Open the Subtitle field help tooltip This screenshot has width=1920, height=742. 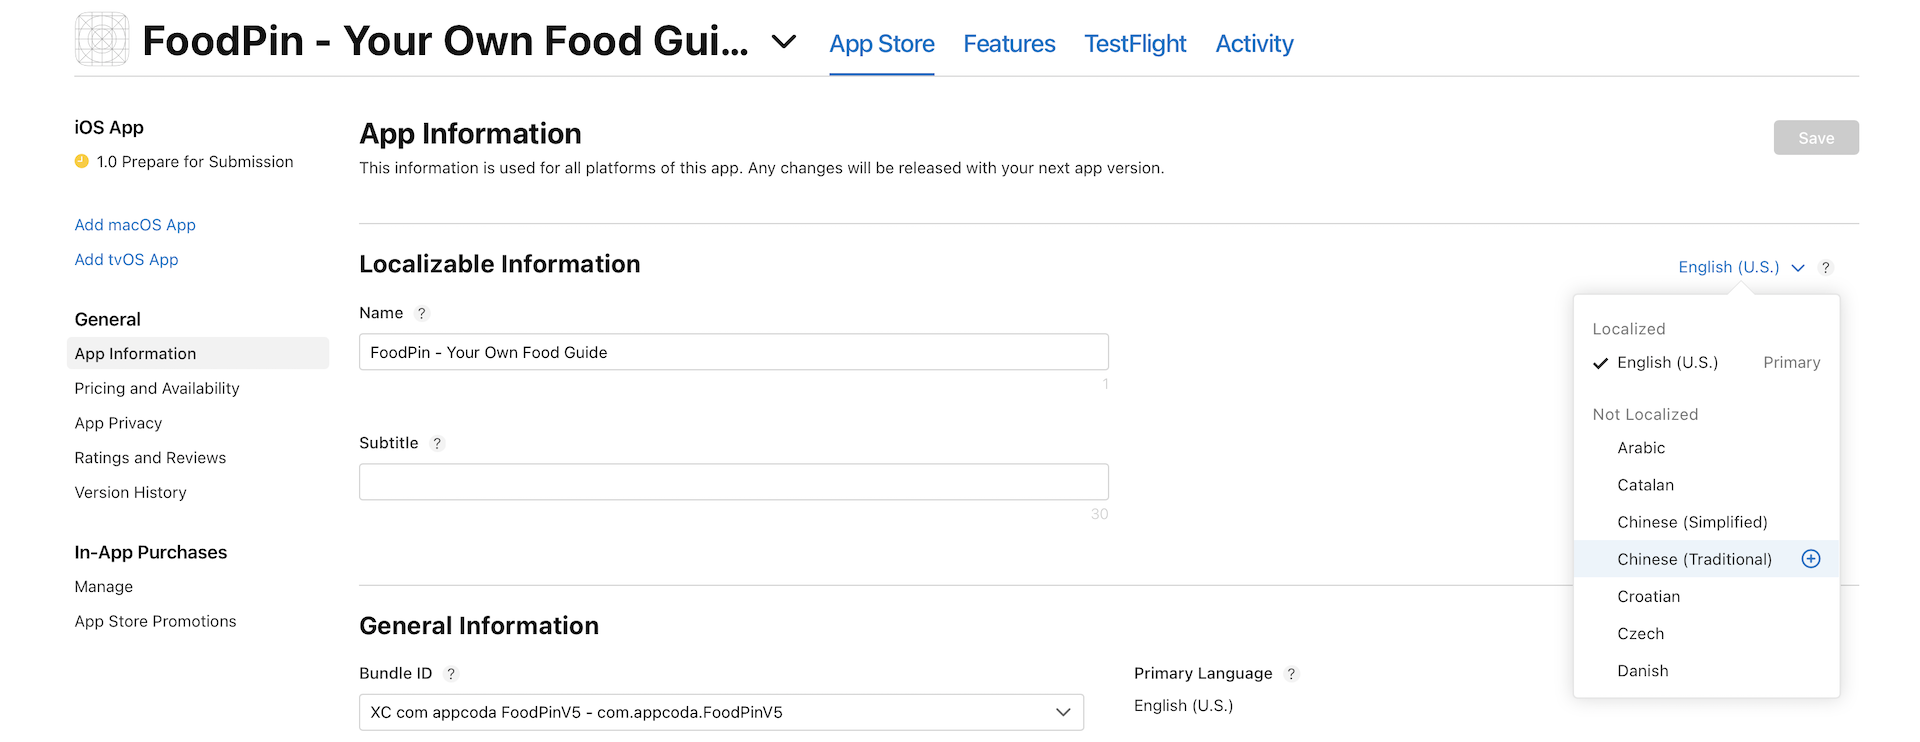pos(437,443)
